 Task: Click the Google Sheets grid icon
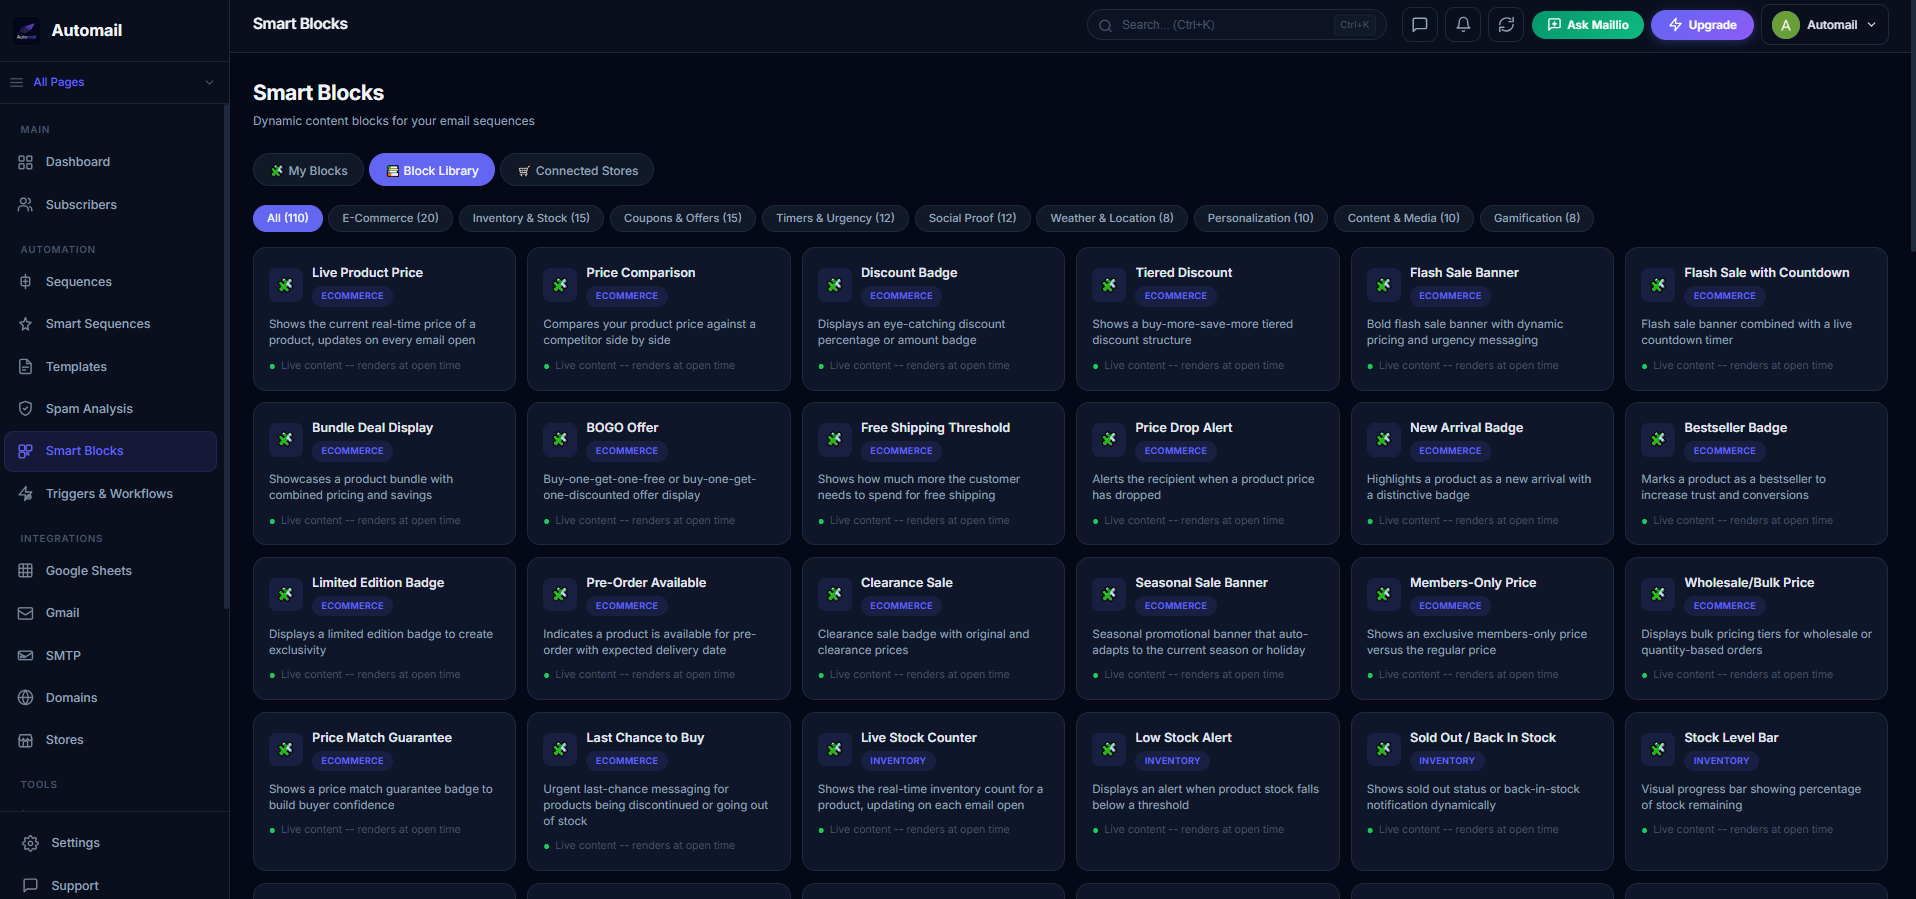[26, 571]
